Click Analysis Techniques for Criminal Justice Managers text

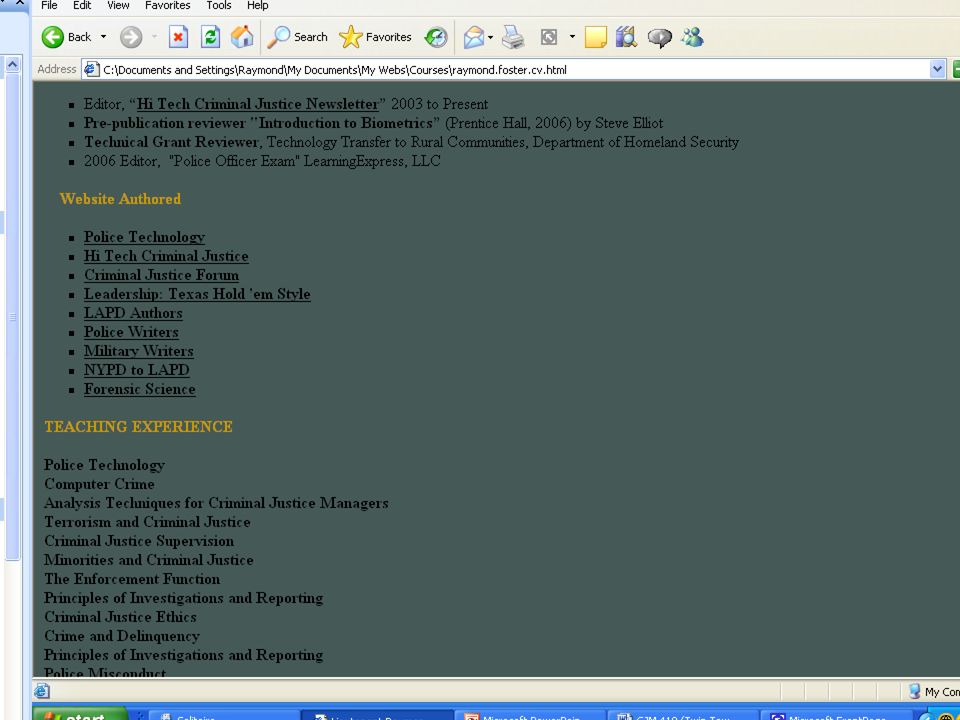point(216,503)
